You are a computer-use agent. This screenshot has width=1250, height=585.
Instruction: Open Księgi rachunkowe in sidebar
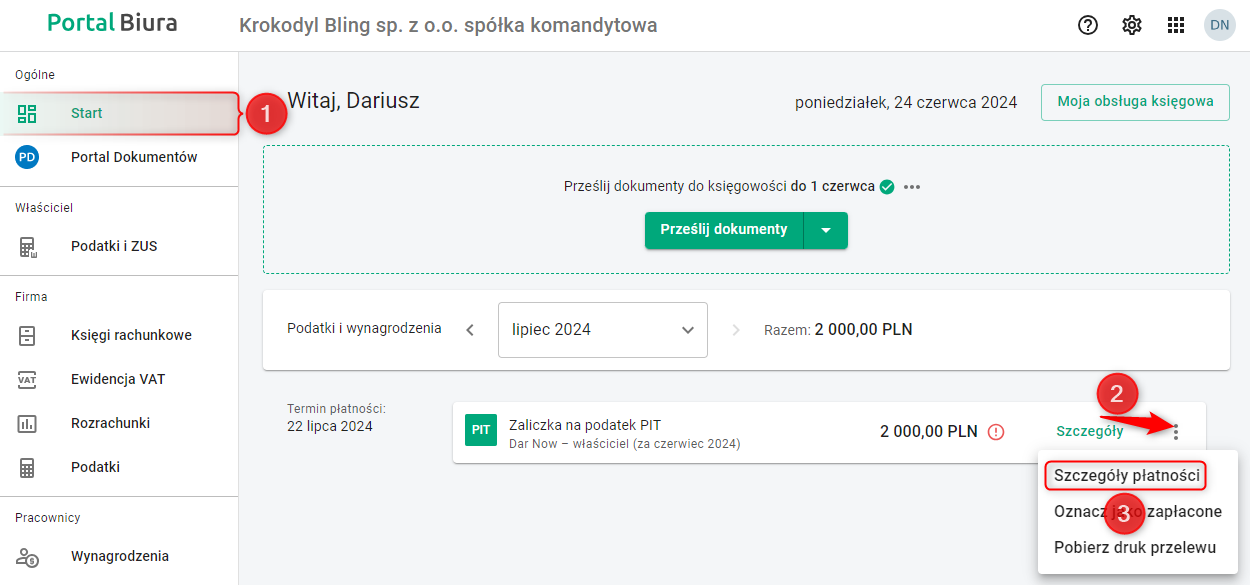(x=131, y=335)
